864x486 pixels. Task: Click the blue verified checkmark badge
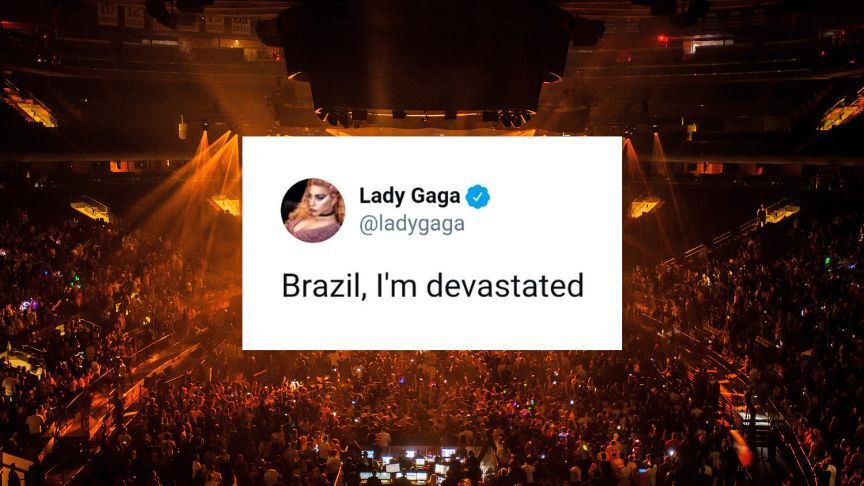(477, 197)
